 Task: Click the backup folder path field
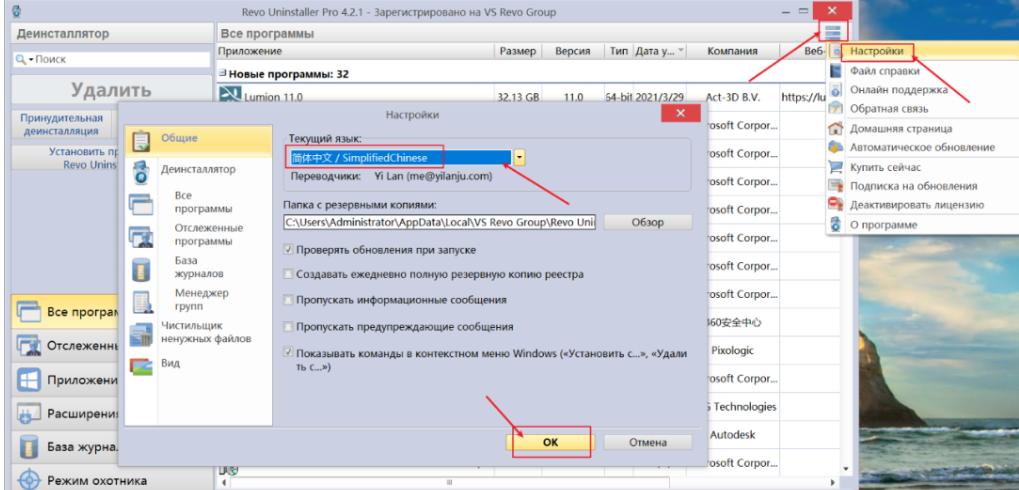coord(439,222)
